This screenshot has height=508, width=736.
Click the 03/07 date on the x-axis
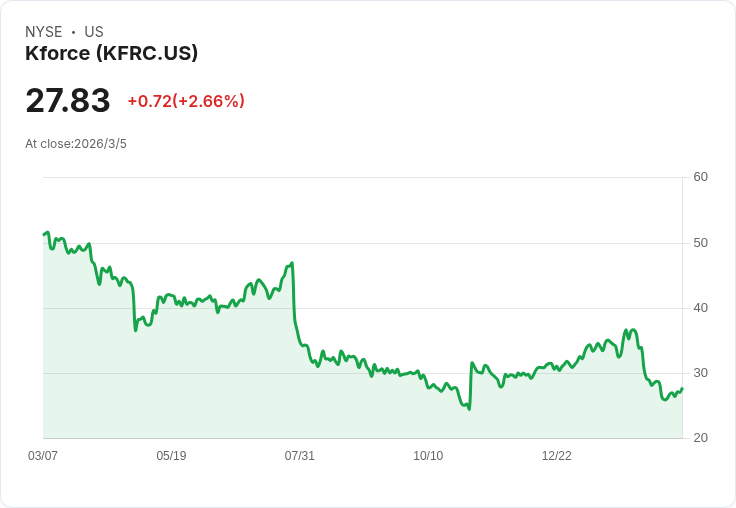click(x=43, y=456)
